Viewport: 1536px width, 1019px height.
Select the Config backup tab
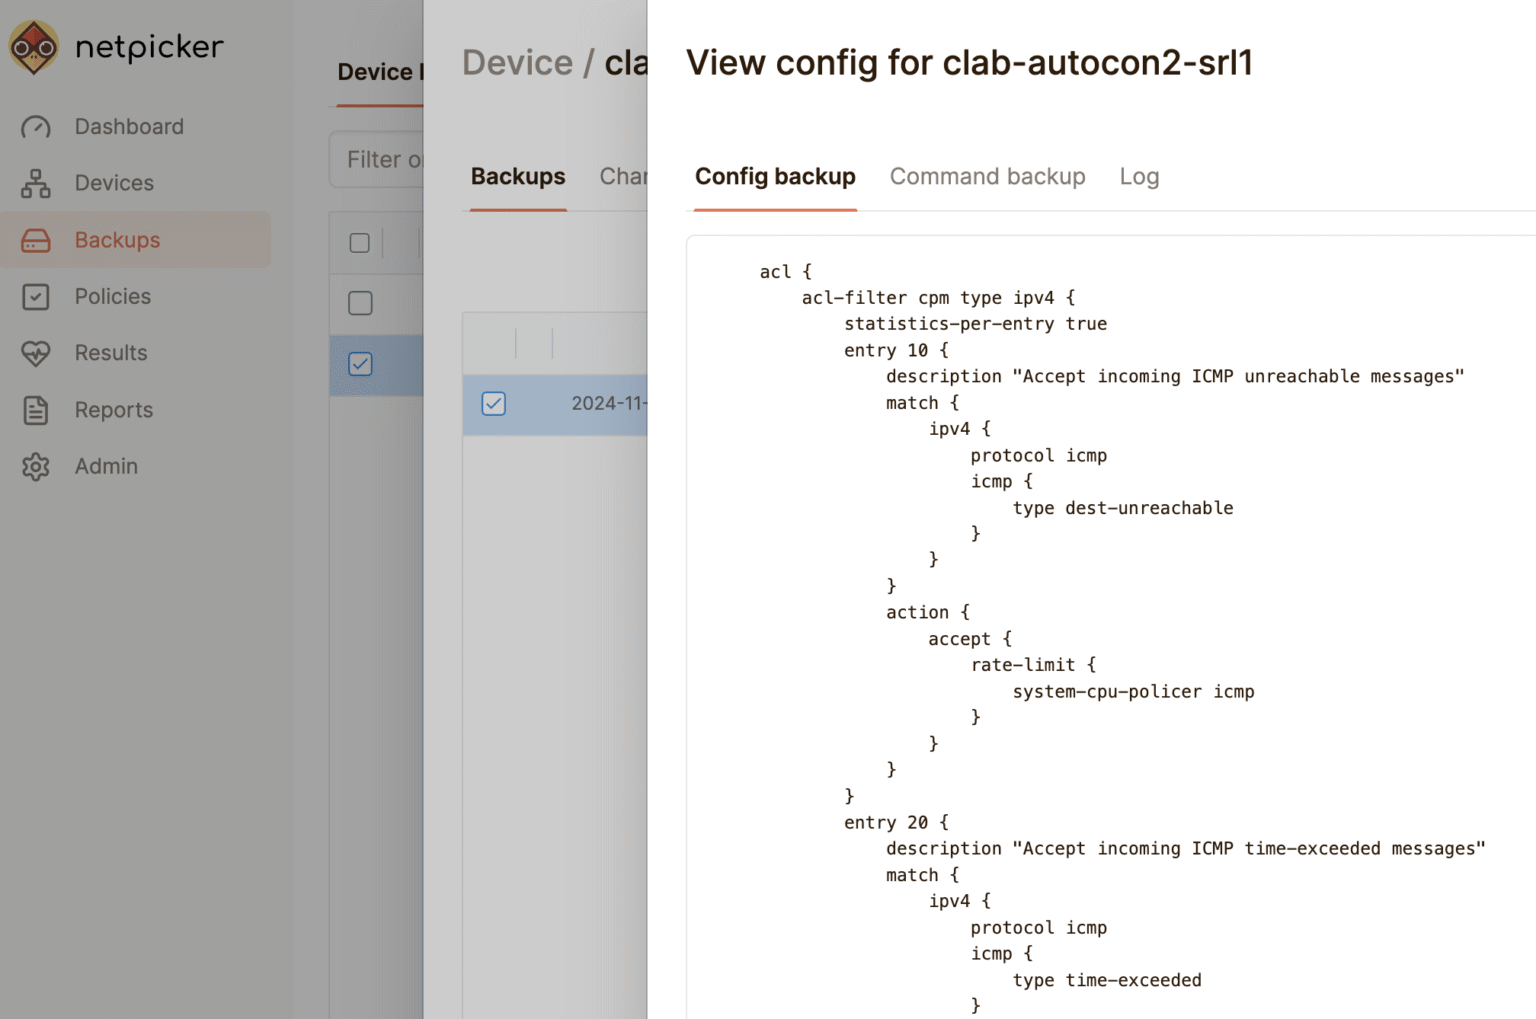(775, 176)
